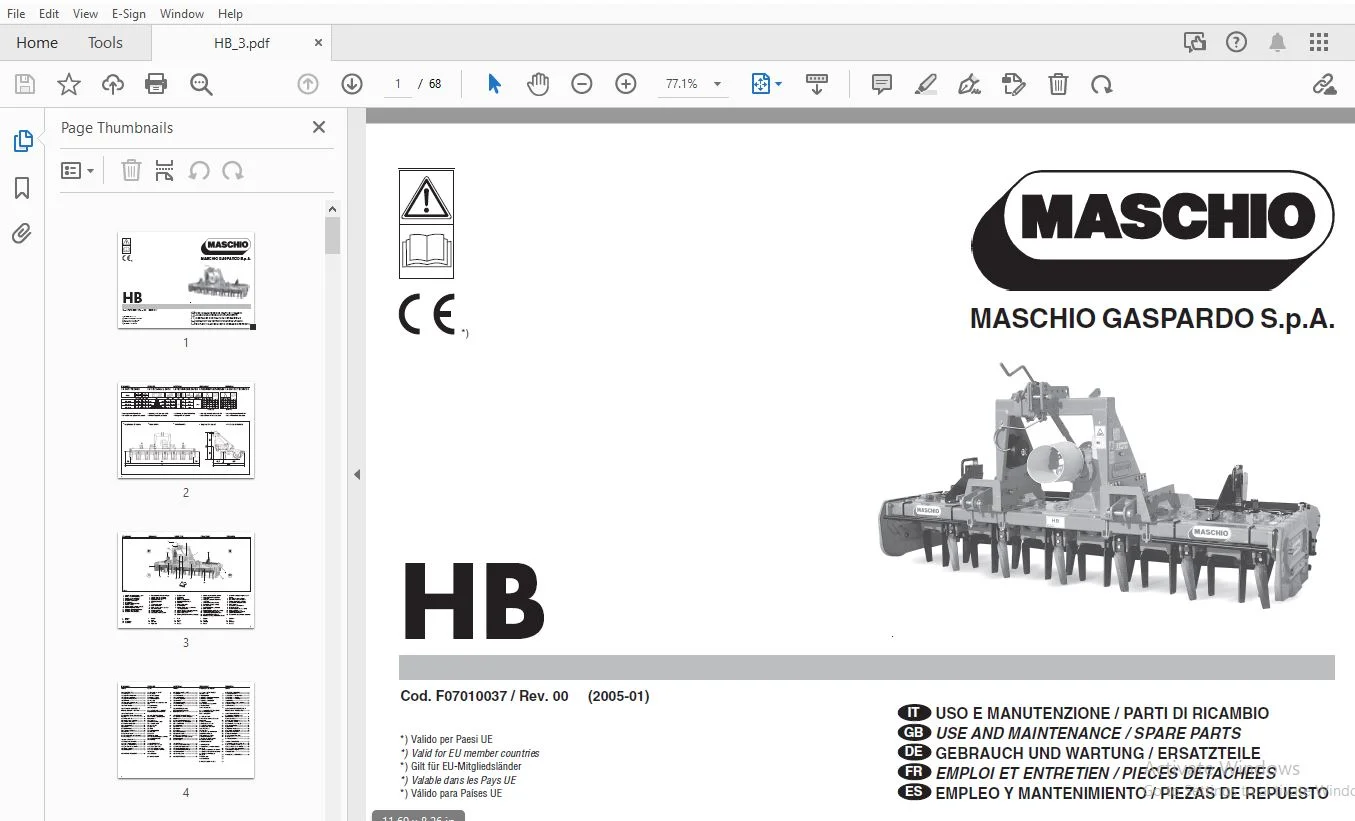View notifications bell

pyautogui.click(x=1278, y=42)
